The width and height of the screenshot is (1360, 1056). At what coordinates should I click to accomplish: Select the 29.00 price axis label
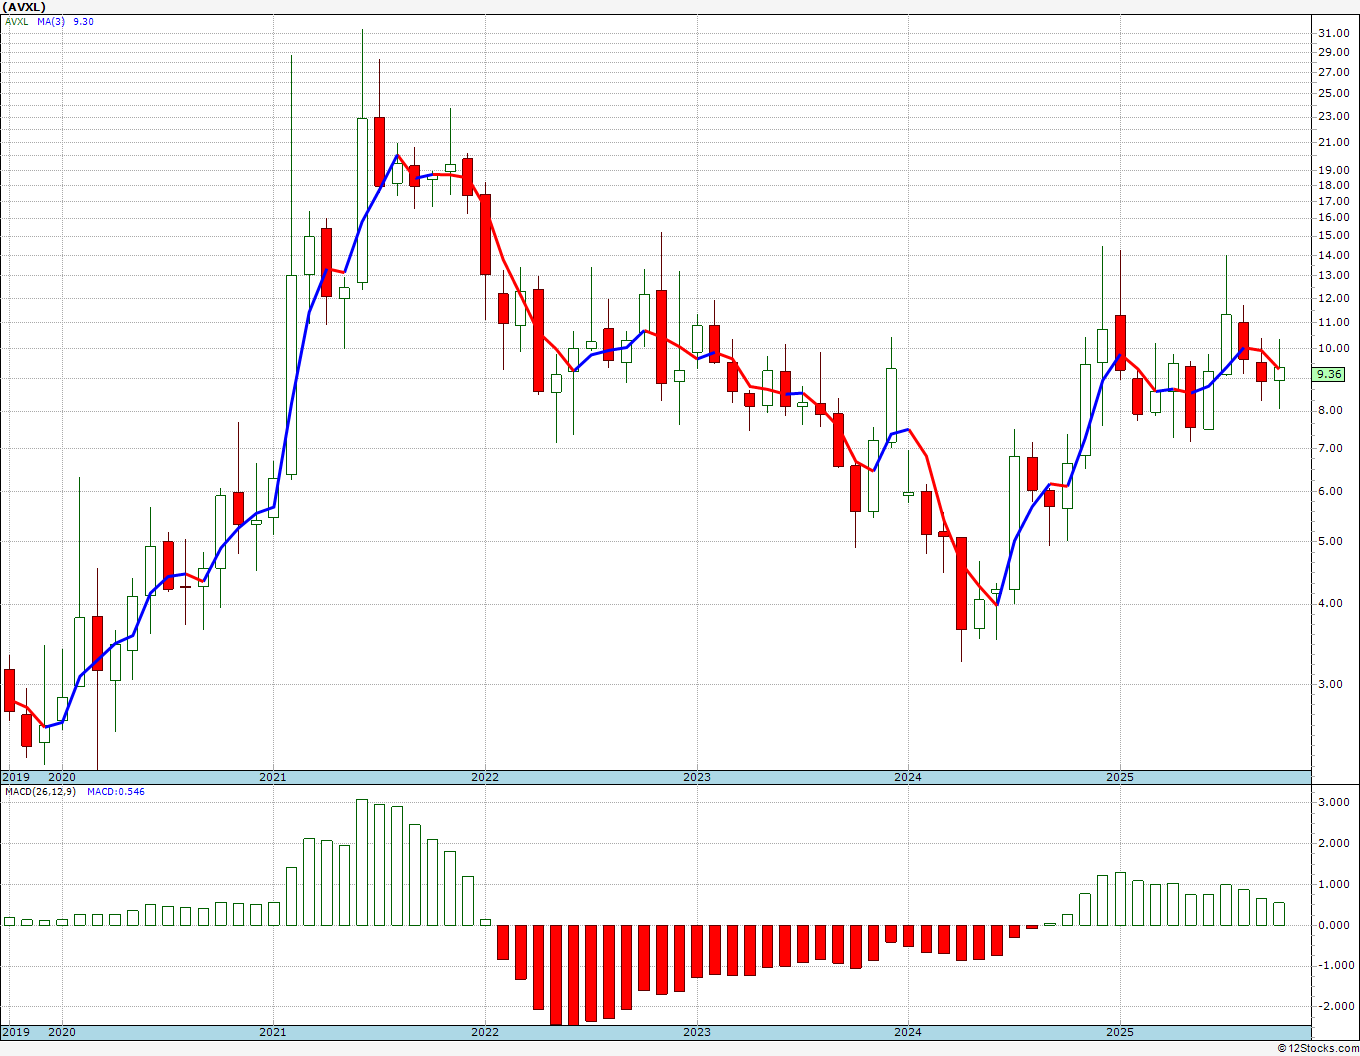pyautogui.click(x=1334, y=52)
